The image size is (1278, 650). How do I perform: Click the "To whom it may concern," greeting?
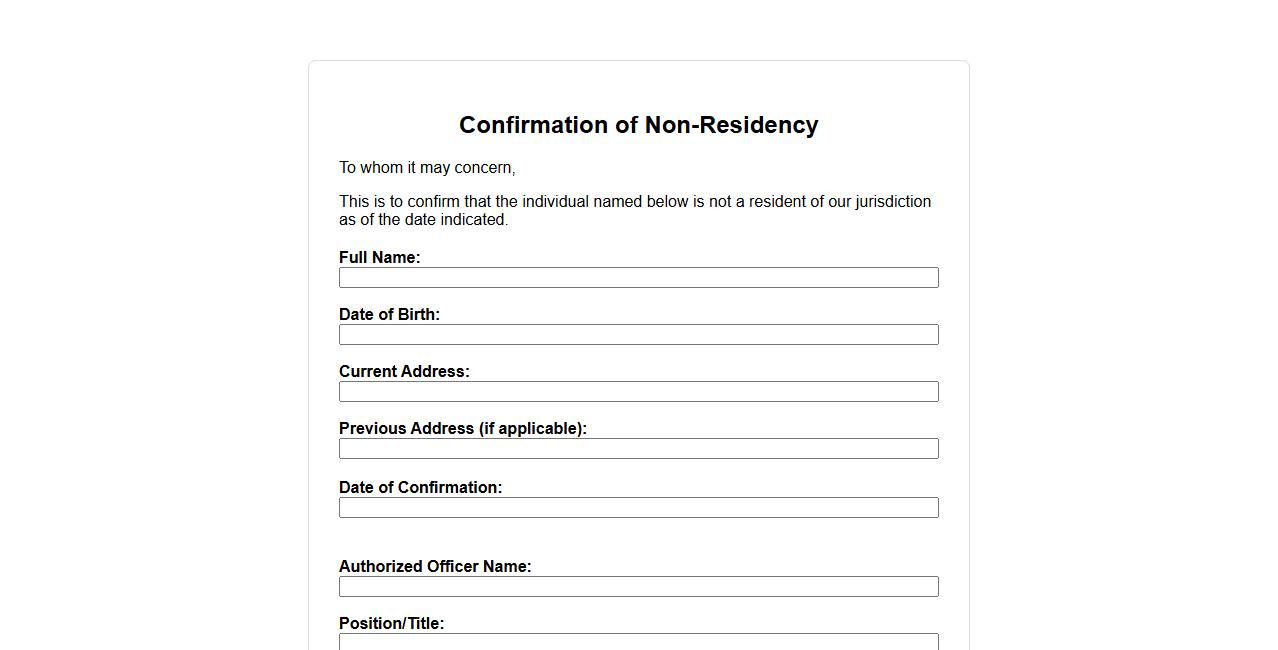[x=427, y=167]
